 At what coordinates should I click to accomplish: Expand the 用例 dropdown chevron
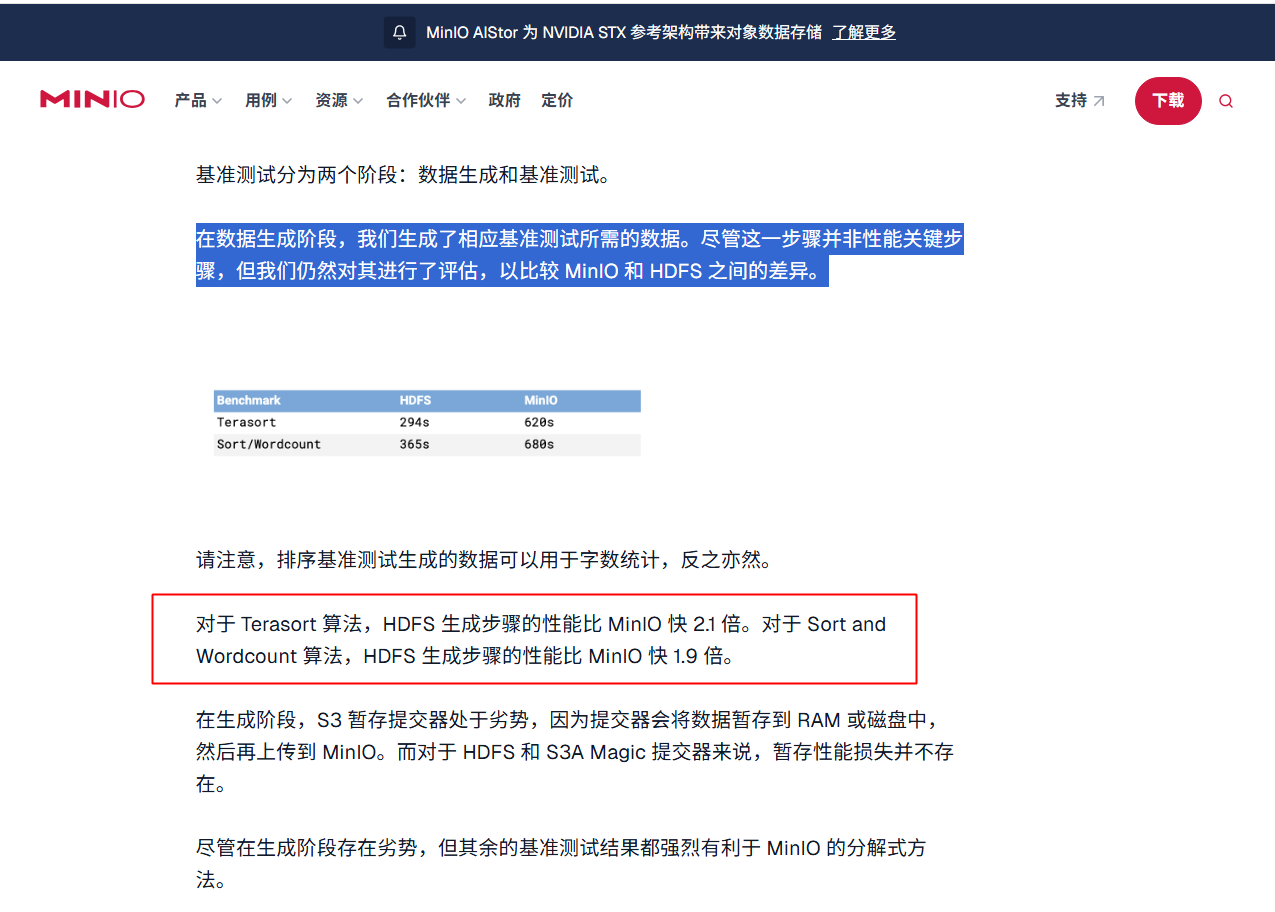coord(287,101)
